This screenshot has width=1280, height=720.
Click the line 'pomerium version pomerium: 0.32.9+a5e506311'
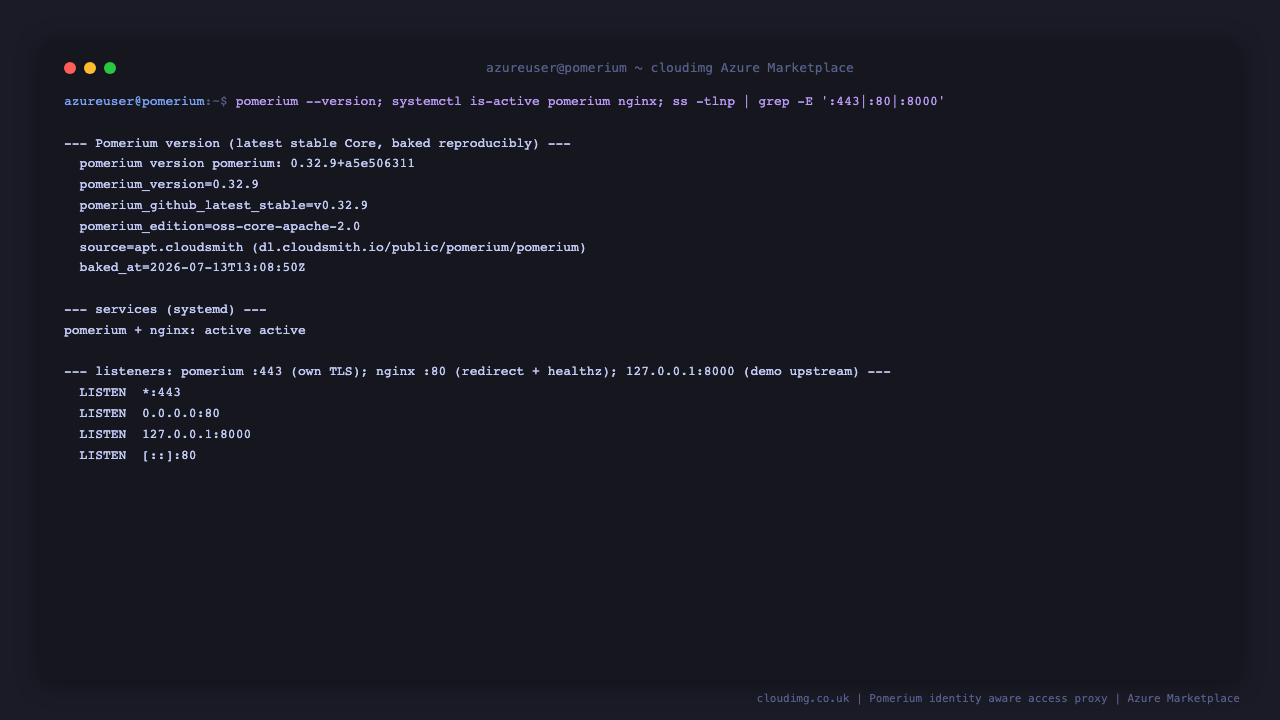[x=247, y=163]
